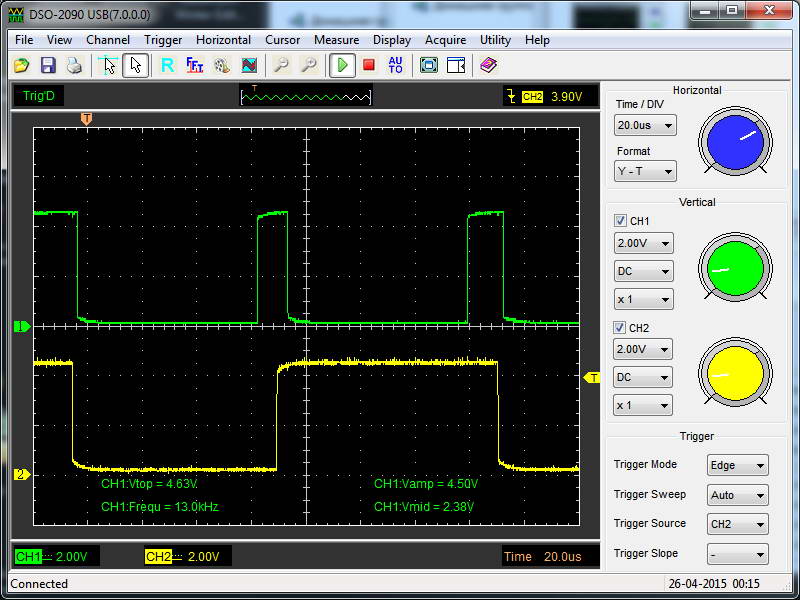800x600 pixels.
Task: Open the Acquire menu
Action: point(445,40)
